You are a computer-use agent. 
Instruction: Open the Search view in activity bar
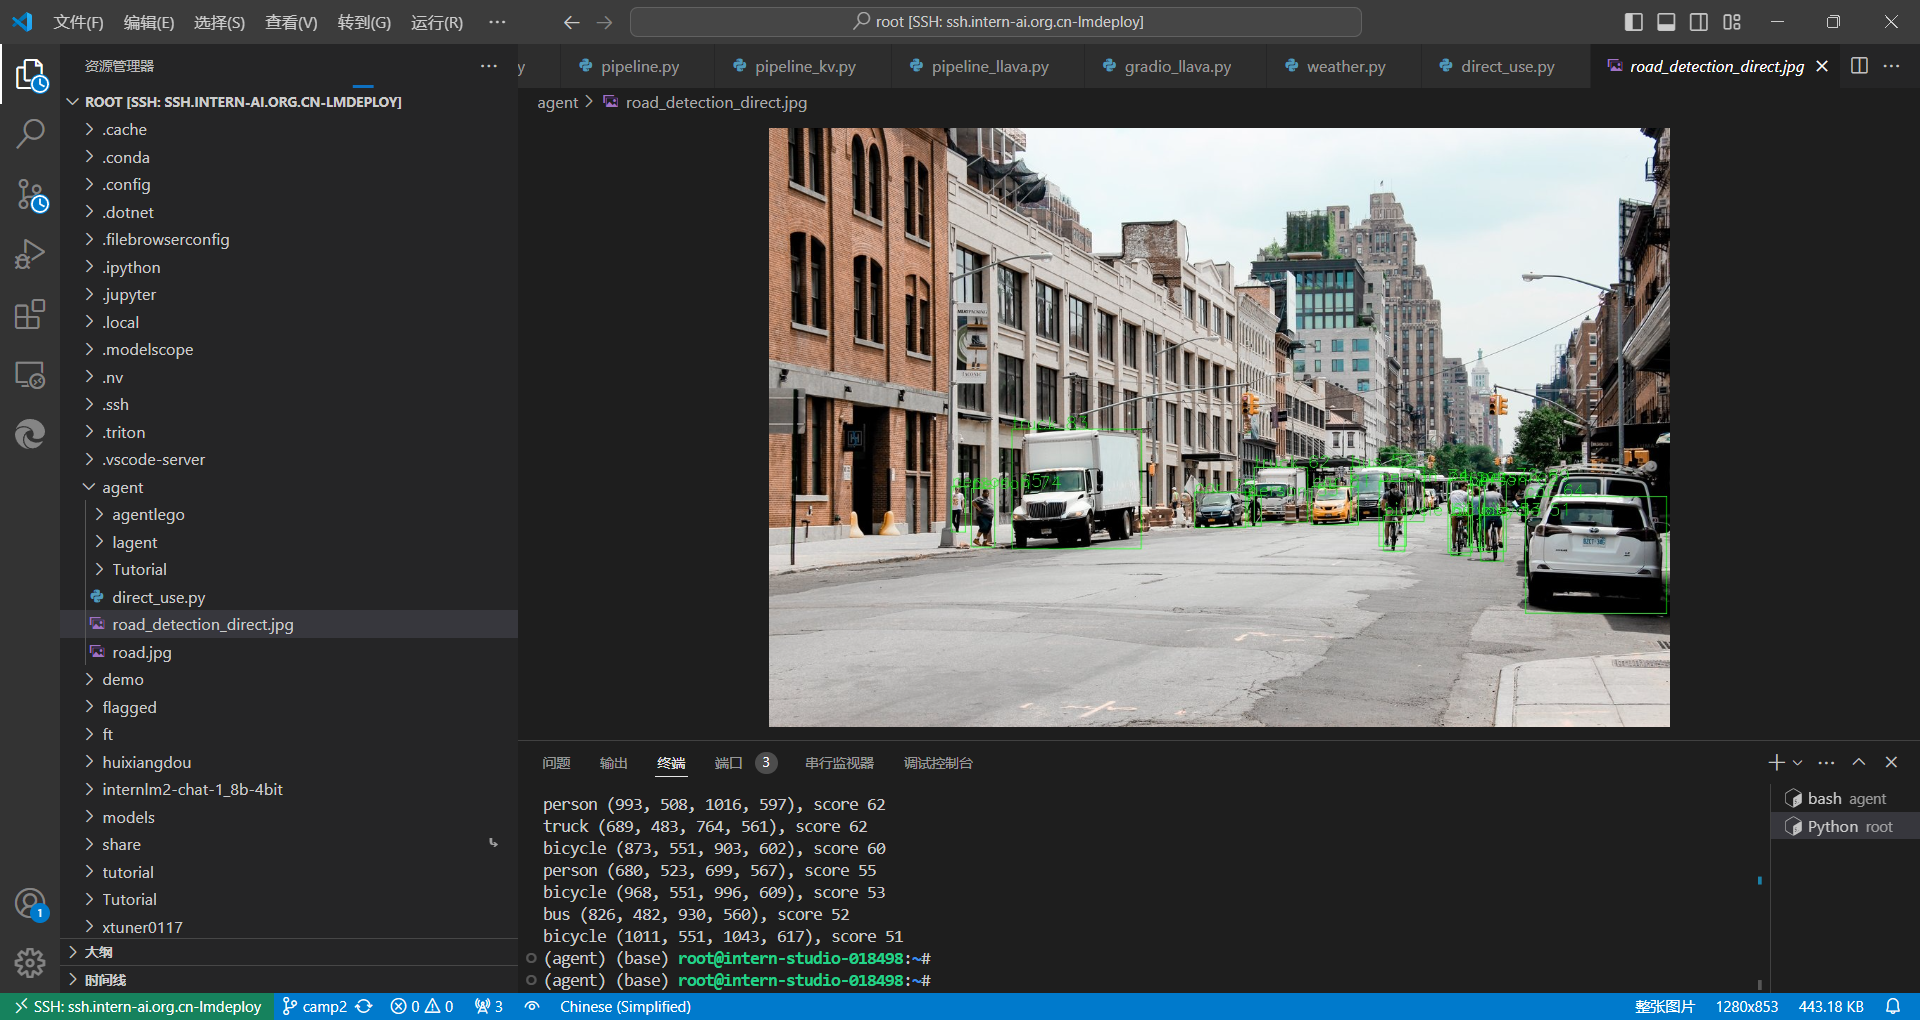30,133
